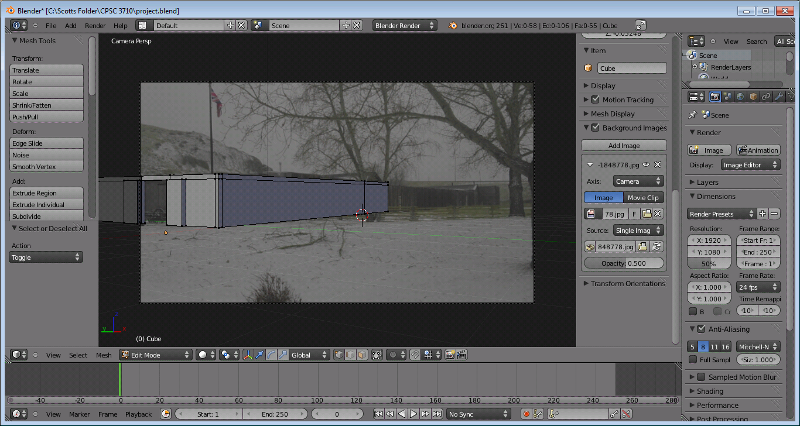Select the Movie Clip source toggle

tap(643, 197)
